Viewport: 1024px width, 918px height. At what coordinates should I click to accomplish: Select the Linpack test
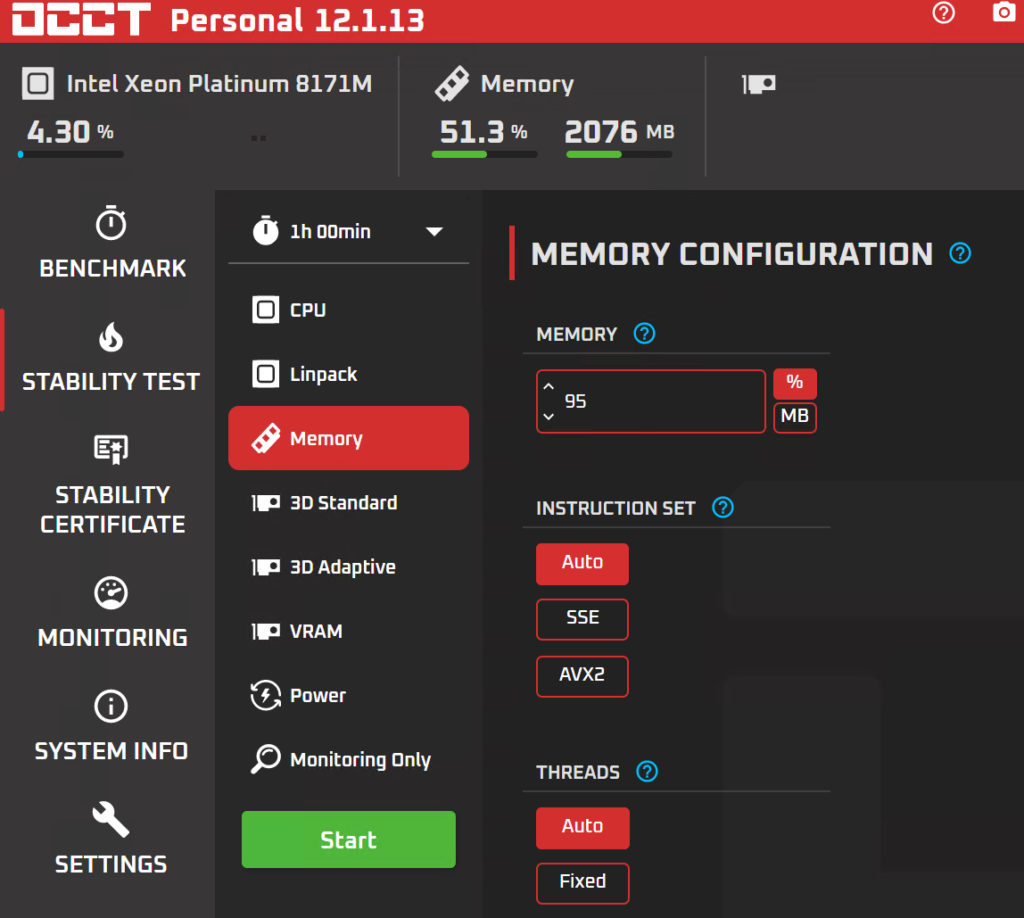pyautogui.click(x=349, y=374)
